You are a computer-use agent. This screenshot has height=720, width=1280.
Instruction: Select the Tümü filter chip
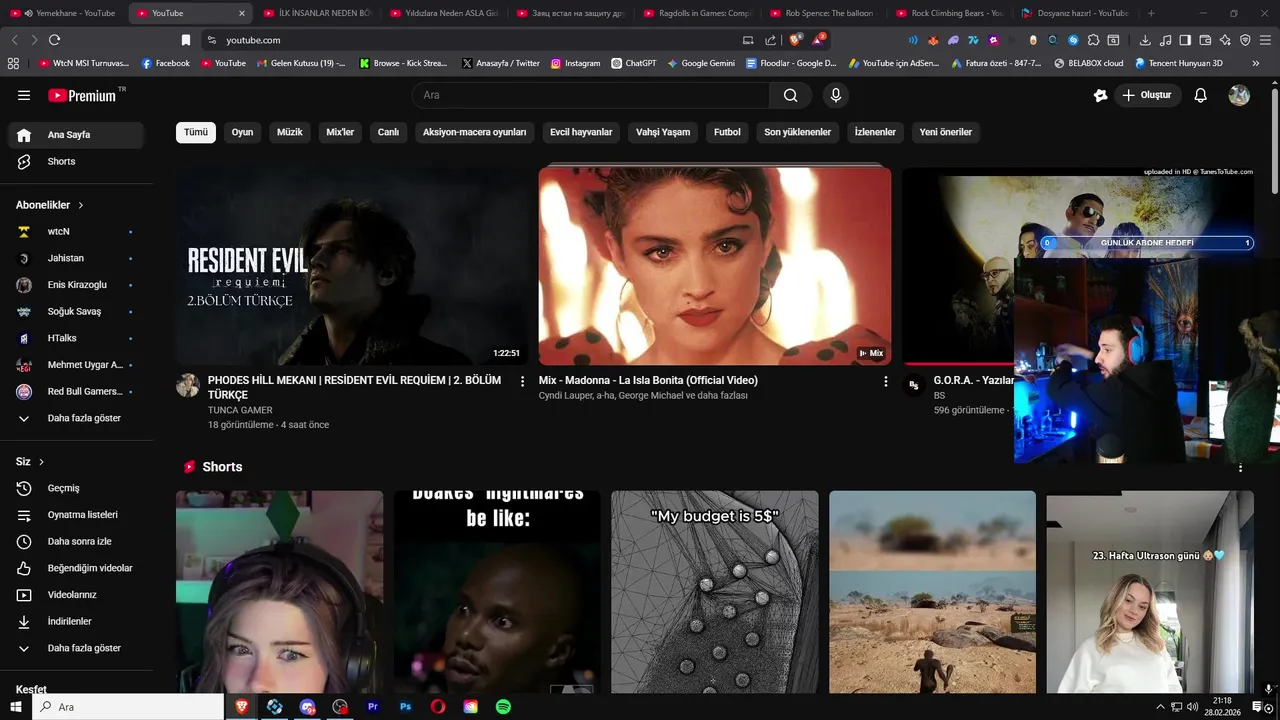pos(196,132)
